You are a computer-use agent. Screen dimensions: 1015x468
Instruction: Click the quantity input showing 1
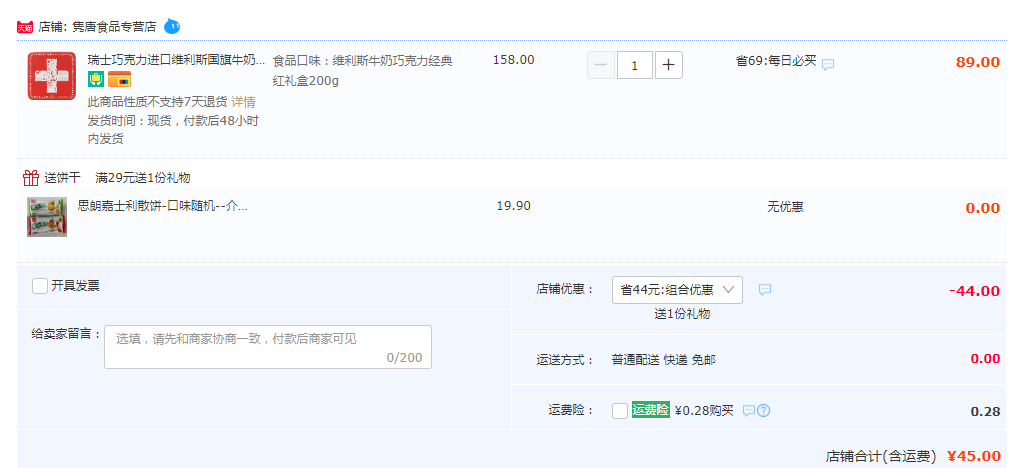point(634,65)
